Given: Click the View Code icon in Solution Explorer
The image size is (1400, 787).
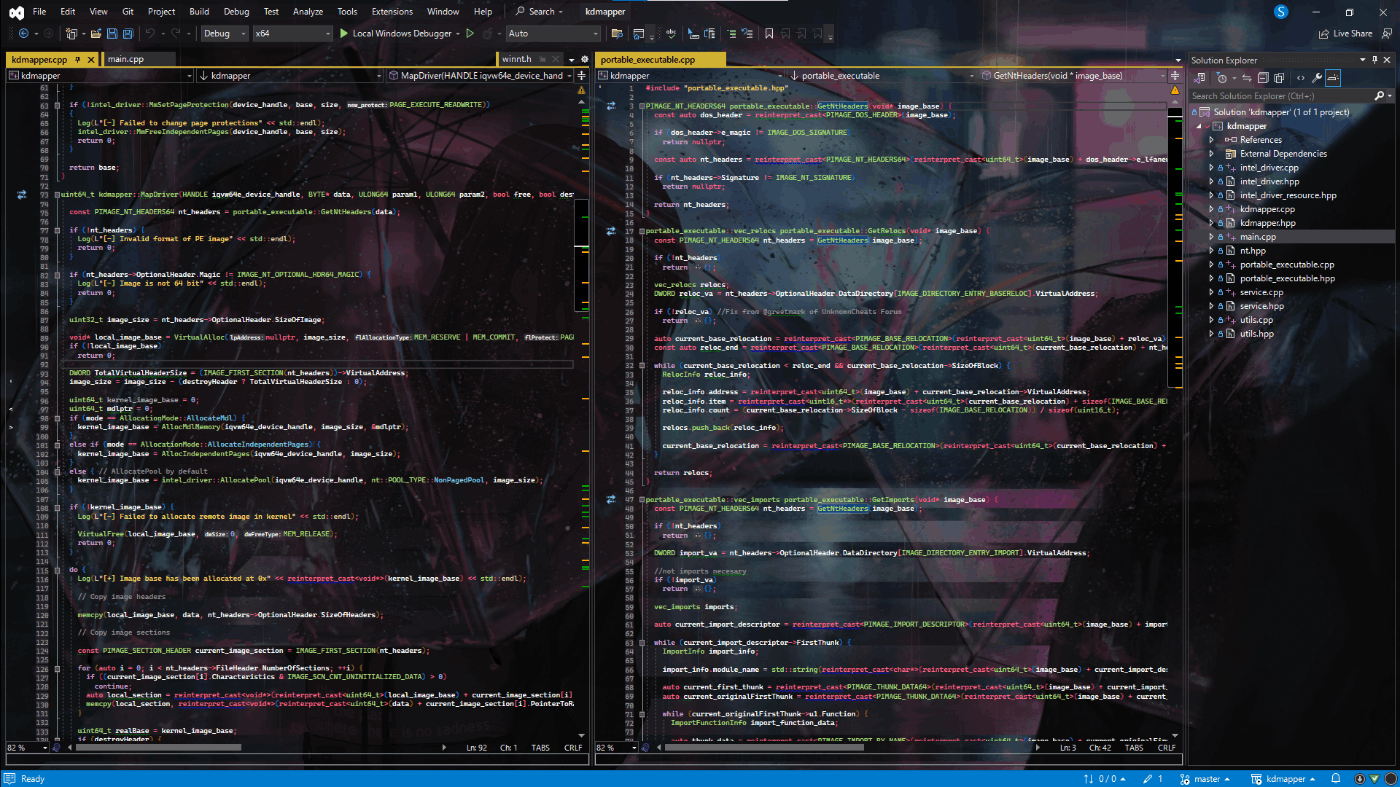Looking at the screenshot, I should (1300, 78).
